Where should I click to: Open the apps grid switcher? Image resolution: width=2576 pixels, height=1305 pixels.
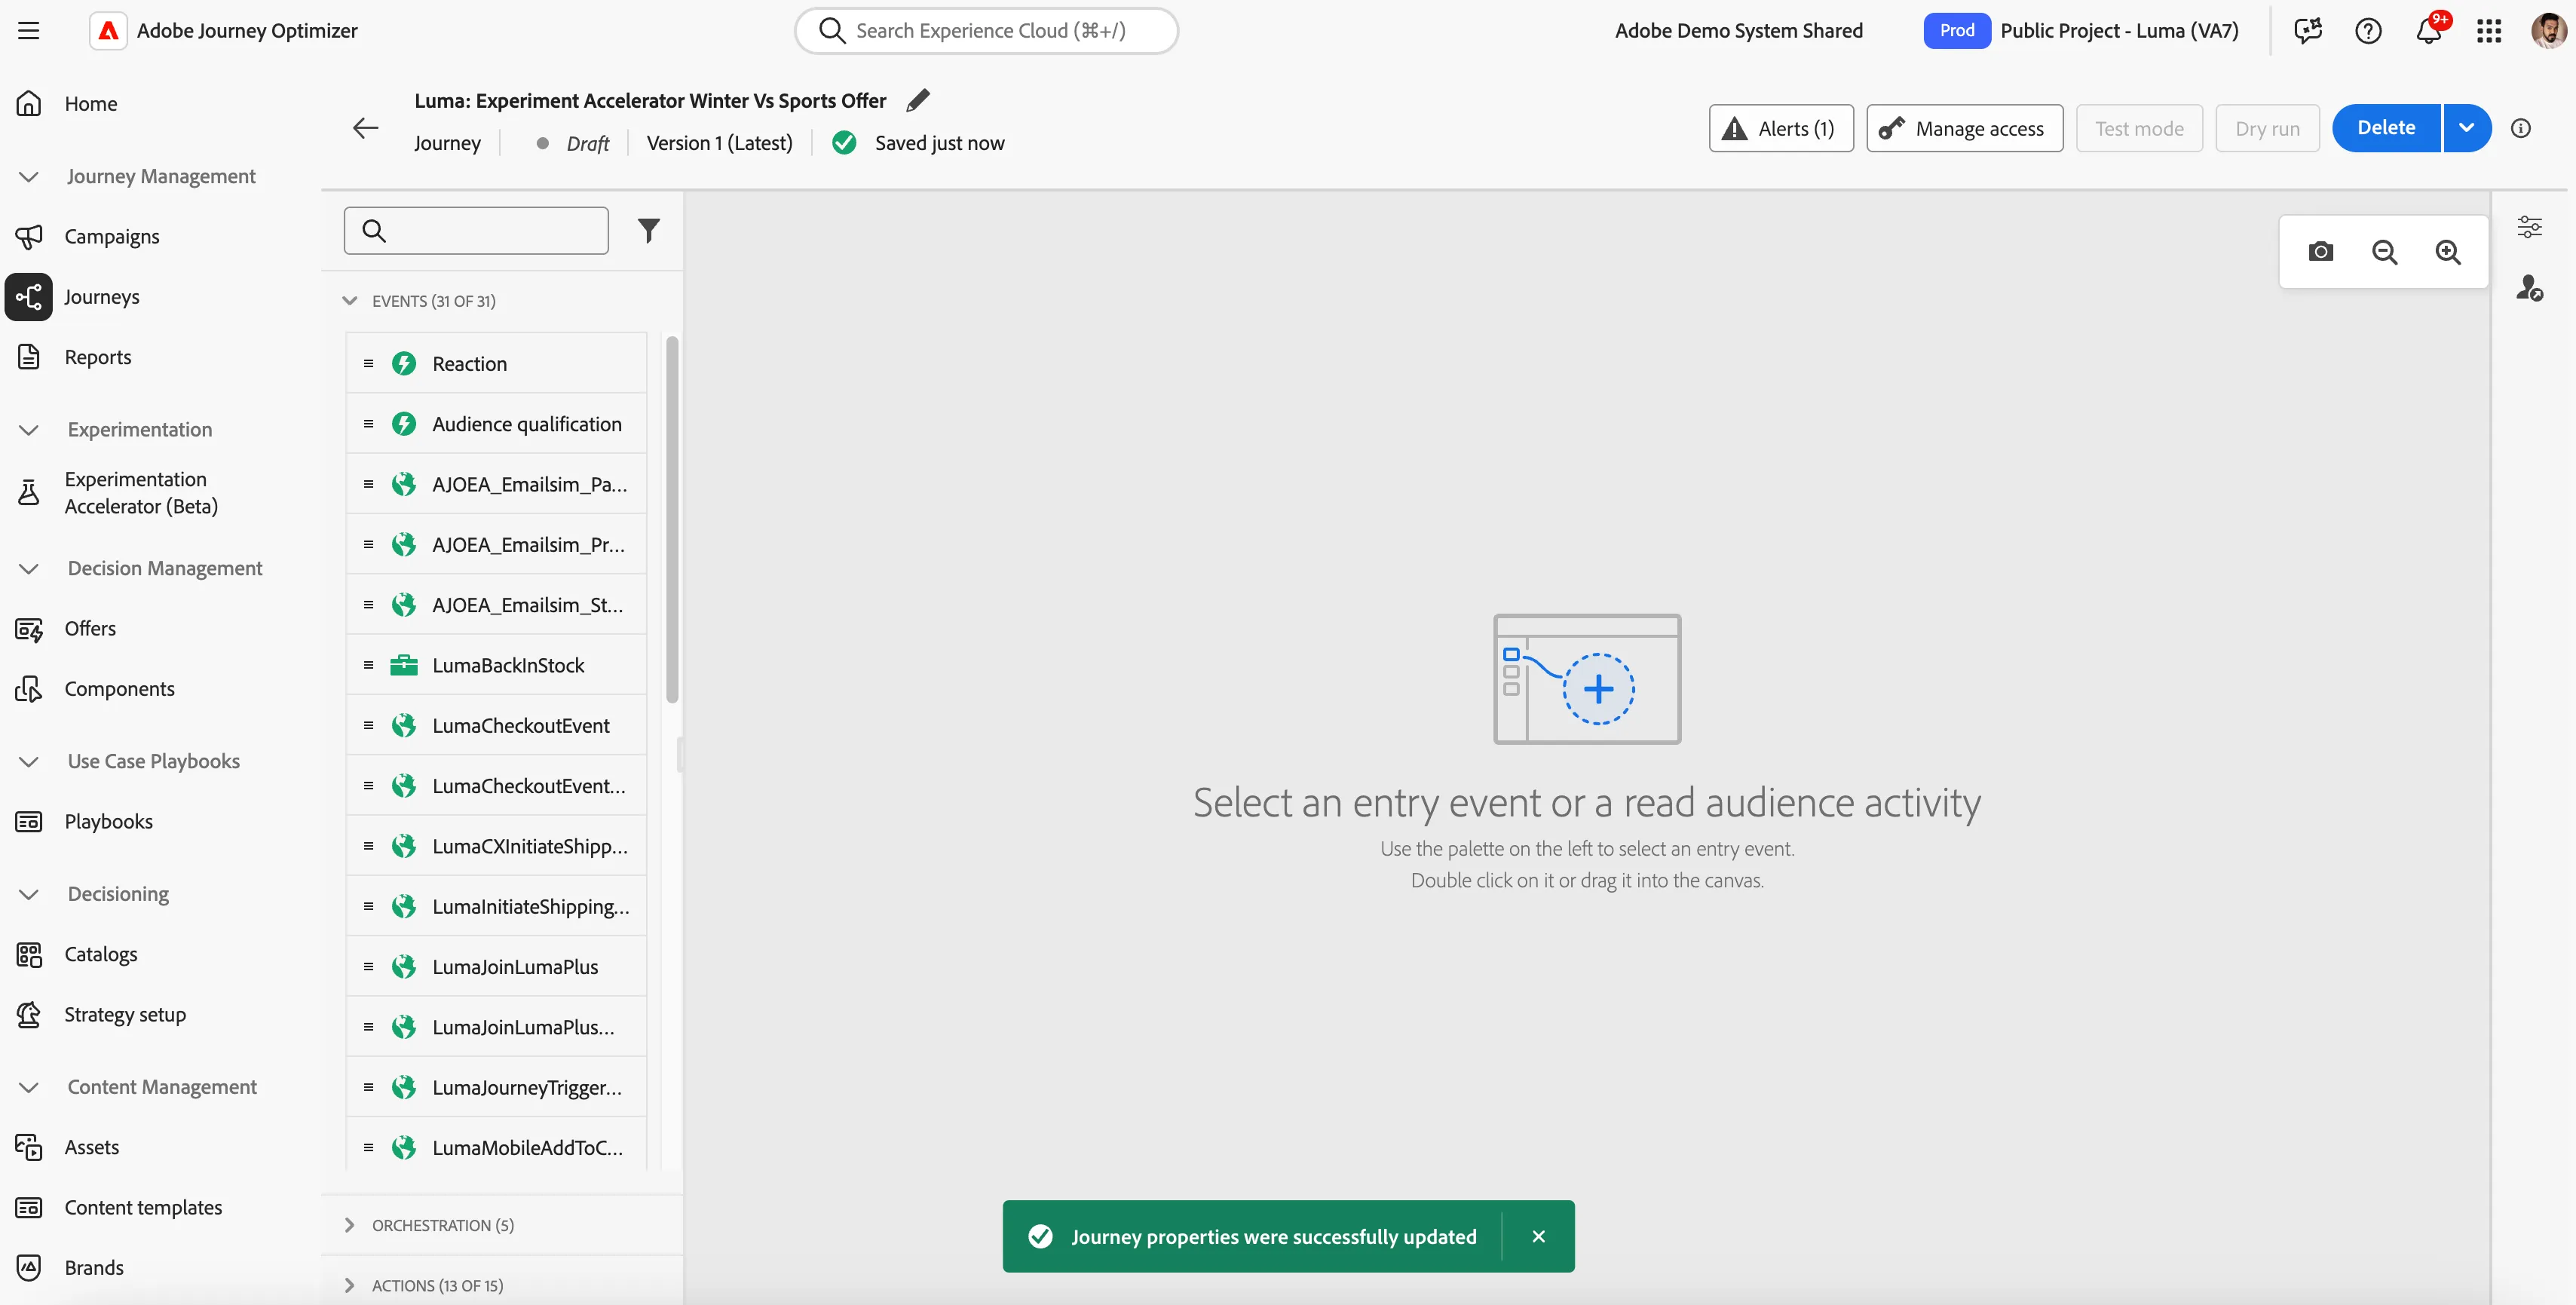tap(2489, 31)
